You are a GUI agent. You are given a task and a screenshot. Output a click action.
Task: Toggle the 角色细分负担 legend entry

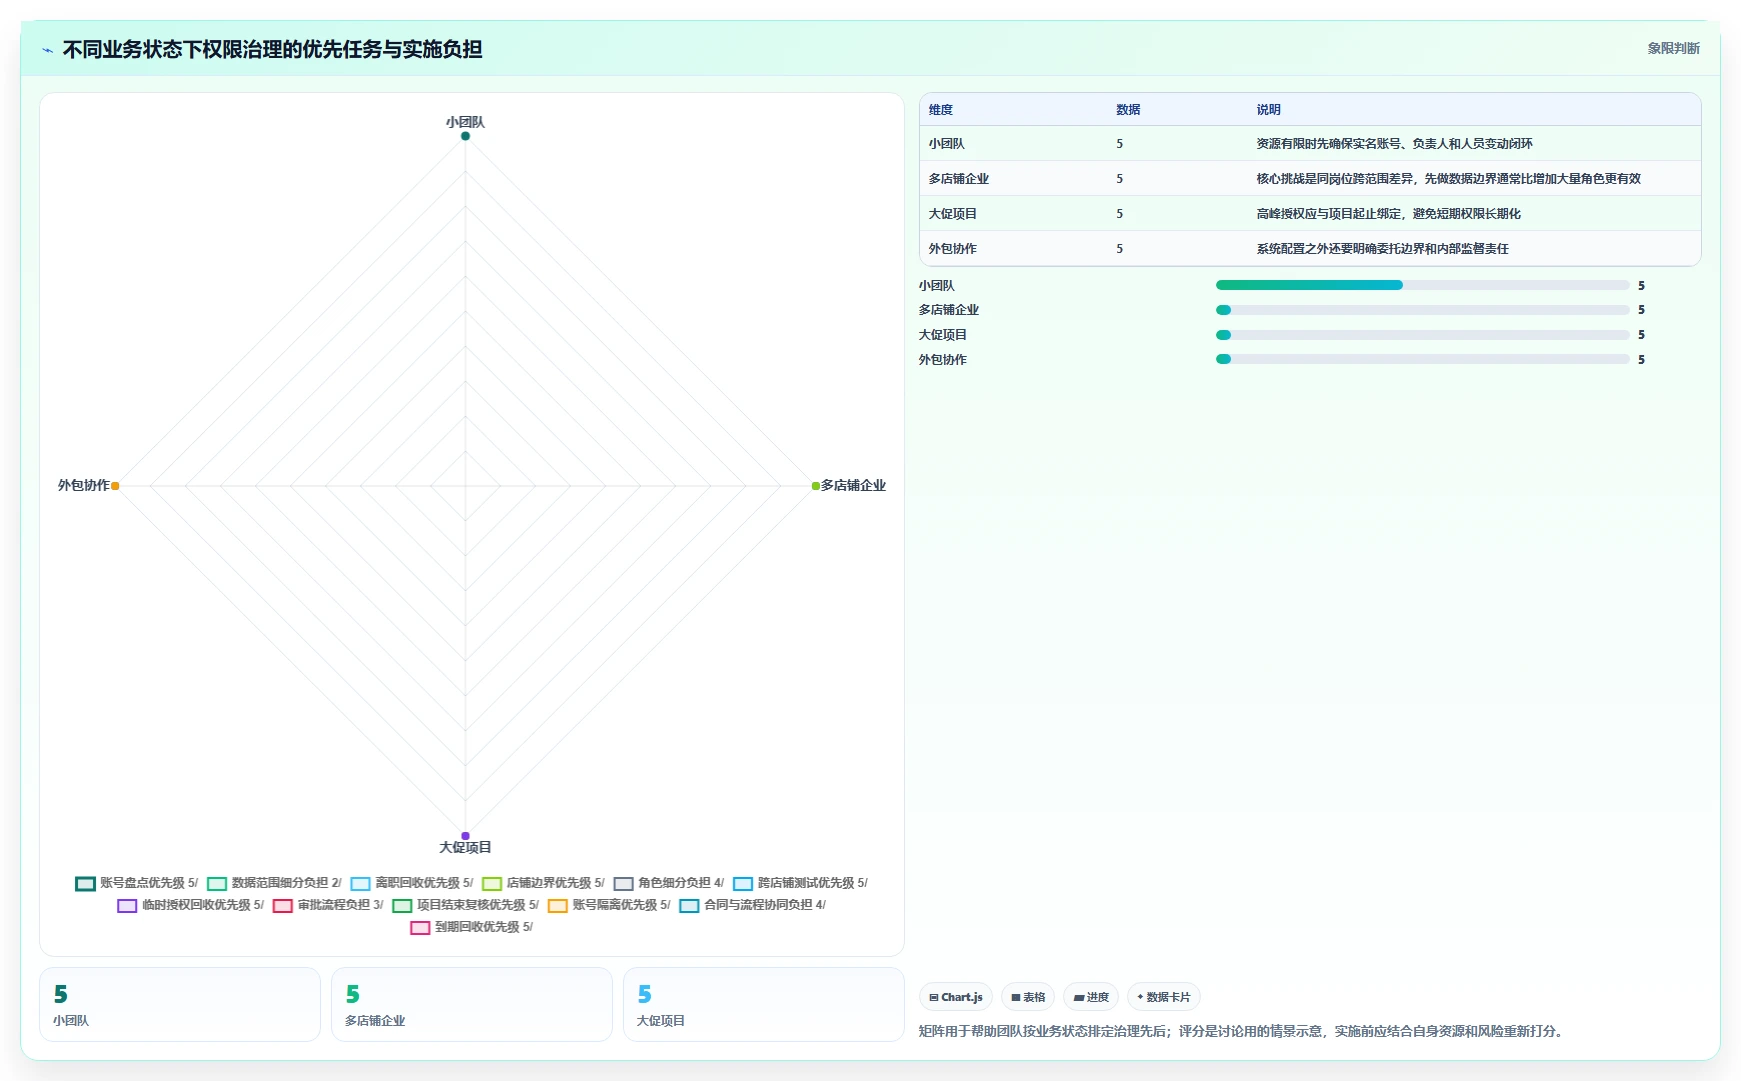pos(669,883)
